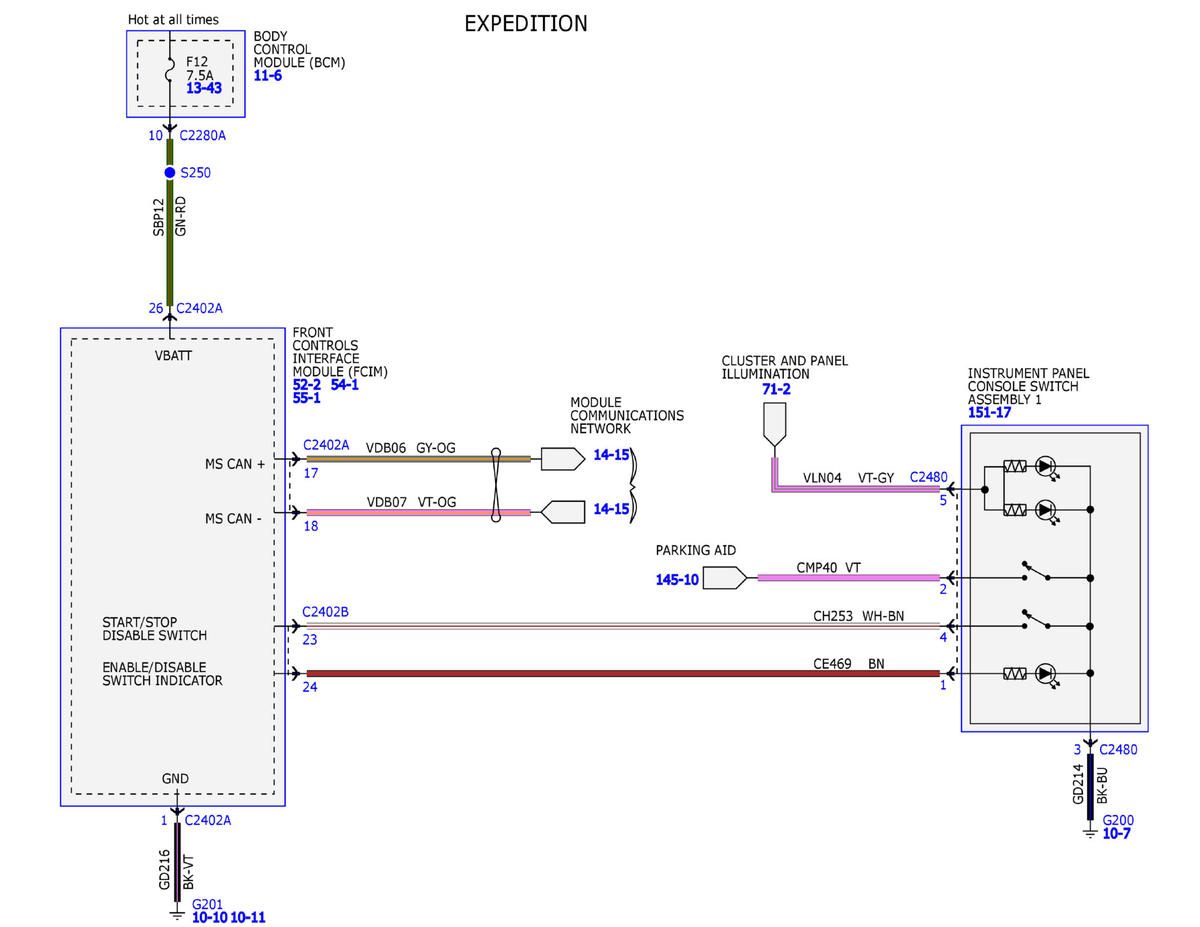Open FCIM page reference 54-1
This screenshot has width=1200, height=927.
click(345, 384)
